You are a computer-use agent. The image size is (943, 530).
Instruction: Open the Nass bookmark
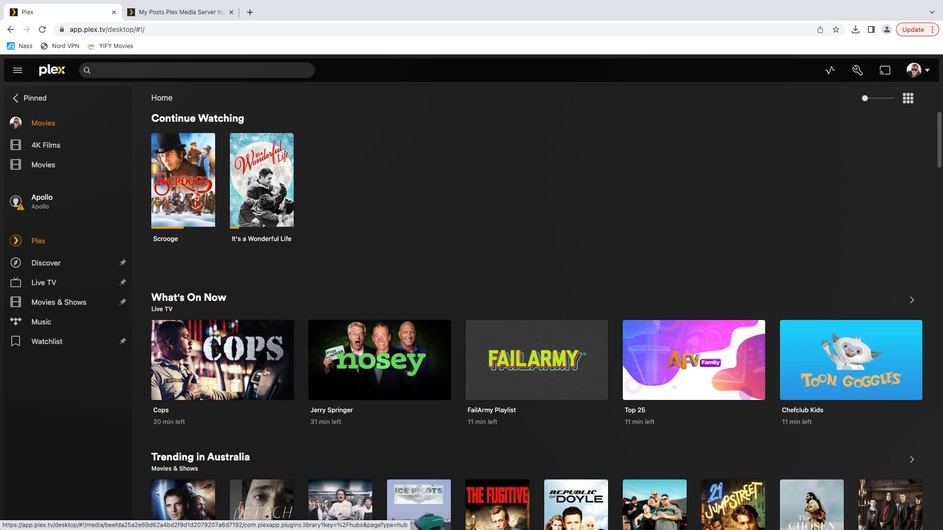tap(19, 46)
